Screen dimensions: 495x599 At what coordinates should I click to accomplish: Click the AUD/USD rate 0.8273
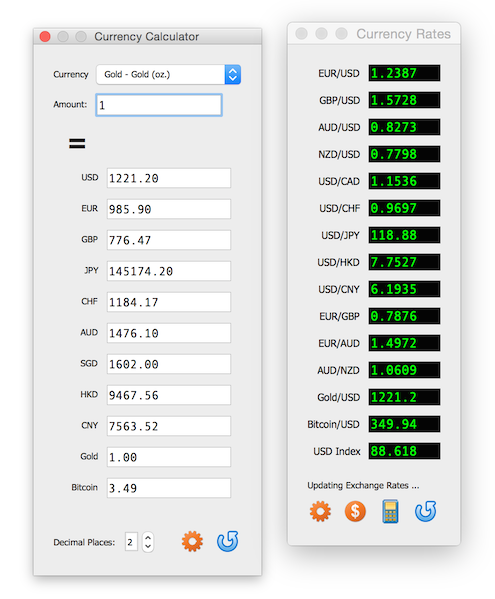pos(404,127)
